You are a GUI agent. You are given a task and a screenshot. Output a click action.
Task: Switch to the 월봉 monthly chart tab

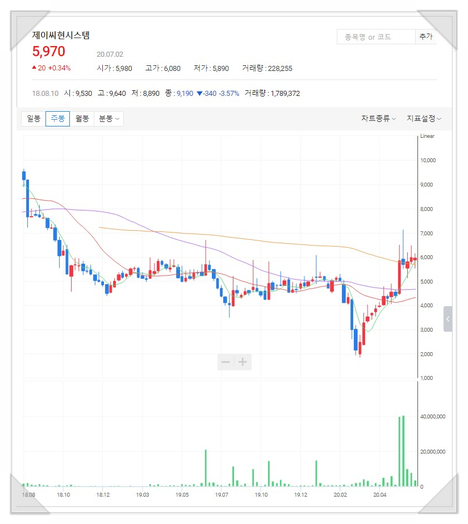tap(82, 119)
